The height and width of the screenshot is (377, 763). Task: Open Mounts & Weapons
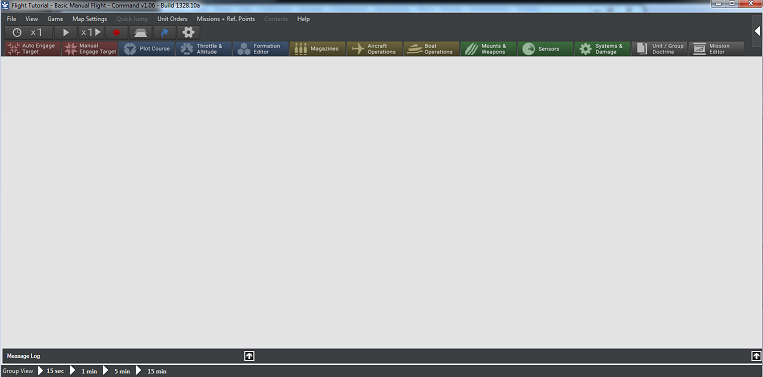tap(489, 49)
